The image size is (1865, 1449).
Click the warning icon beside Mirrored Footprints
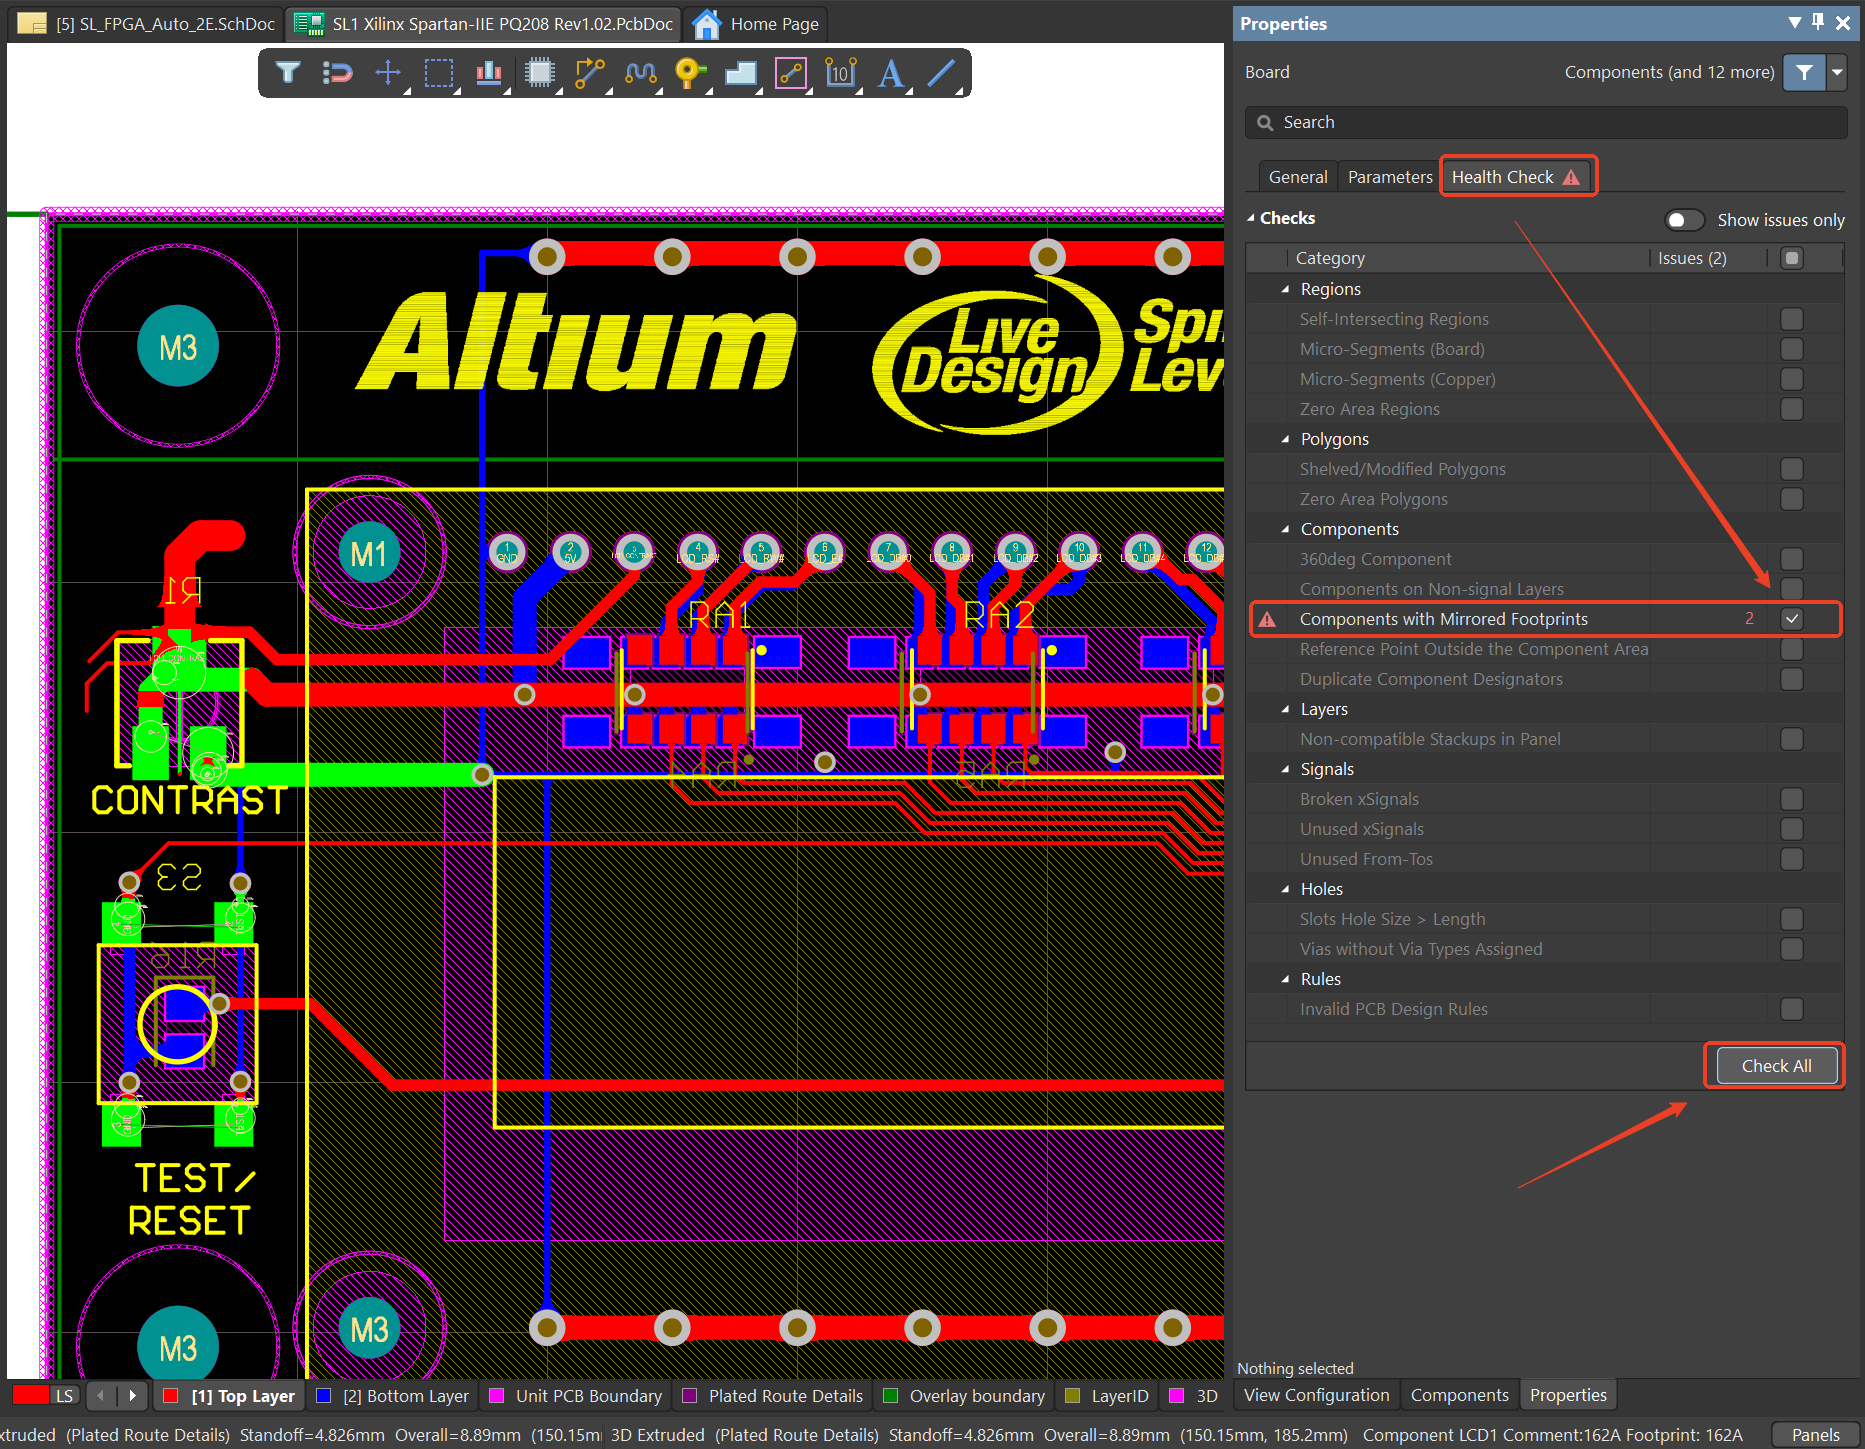[x=1267, y=619]
